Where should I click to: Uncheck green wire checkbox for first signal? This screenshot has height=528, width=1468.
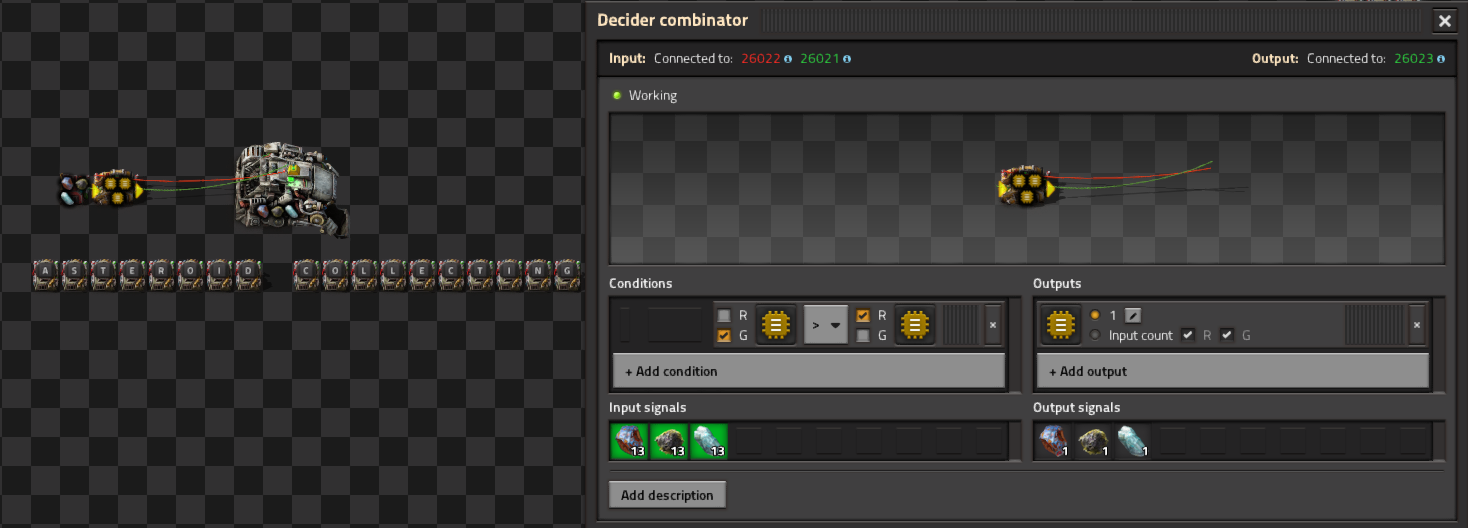pyautogui.click(x=724, y=336)
